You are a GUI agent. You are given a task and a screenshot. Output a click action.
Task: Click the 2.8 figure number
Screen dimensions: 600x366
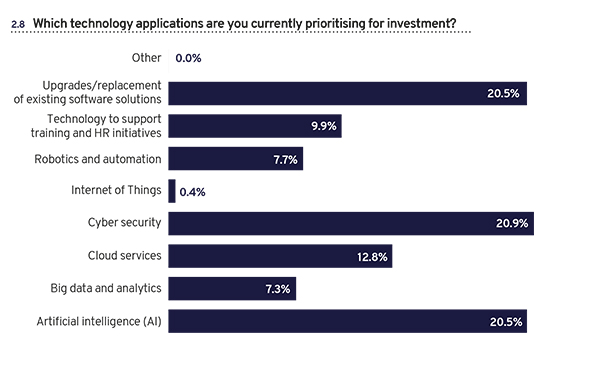pyautogui.click(x=18, y=25)
